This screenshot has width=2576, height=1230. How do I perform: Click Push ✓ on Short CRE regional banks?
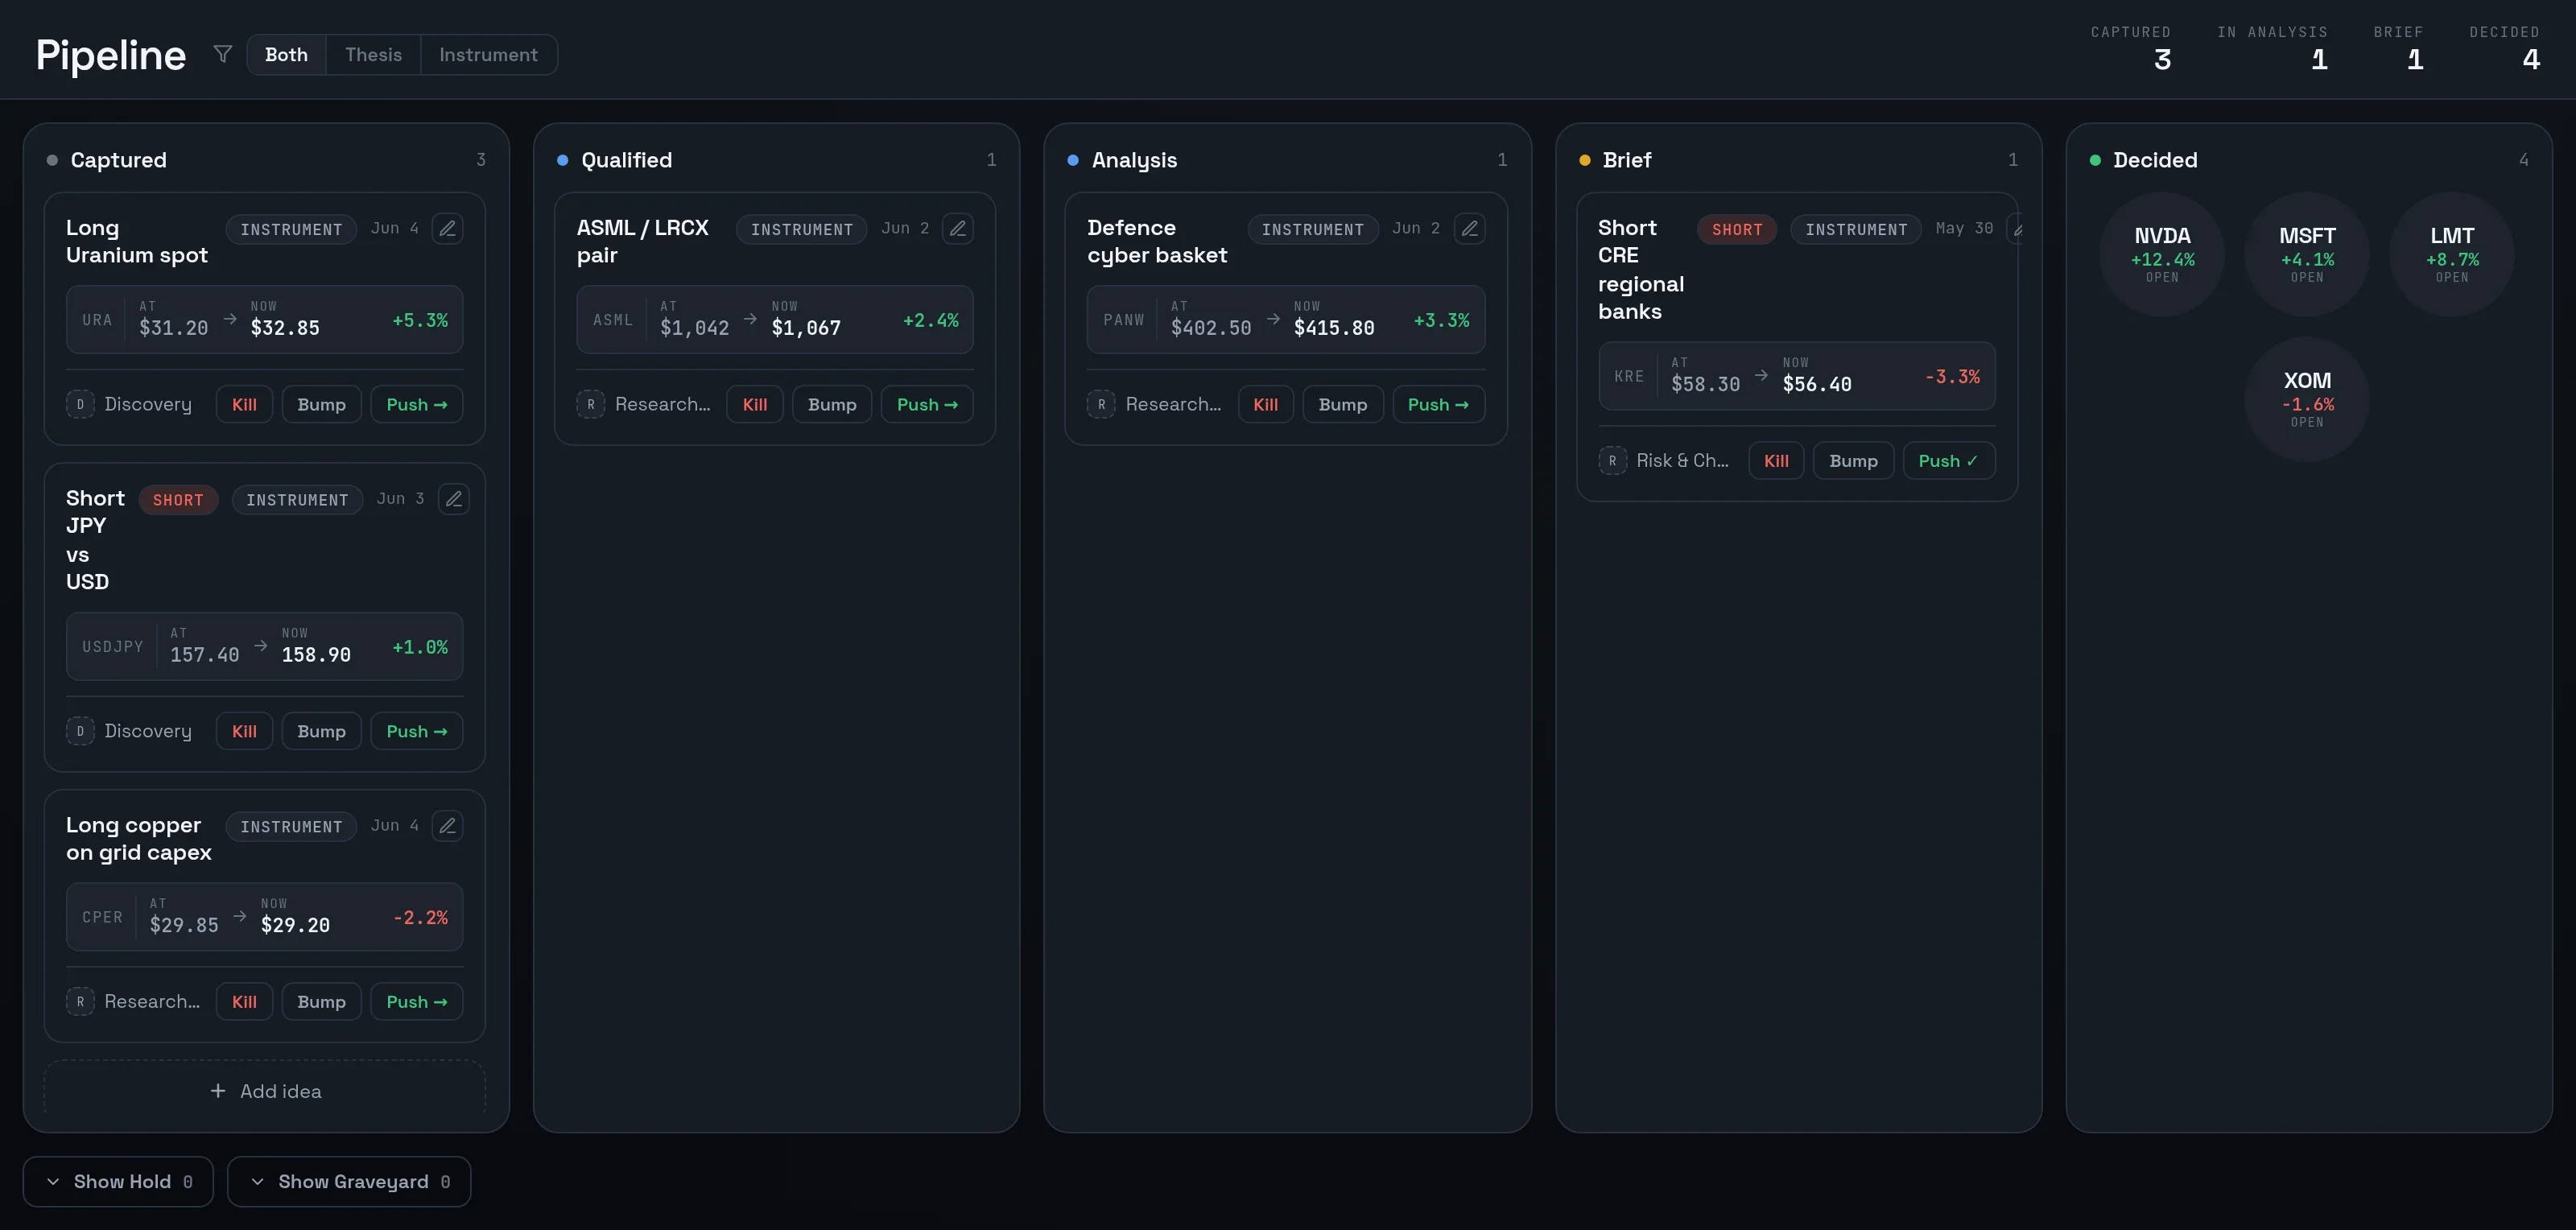[1948, 461]
